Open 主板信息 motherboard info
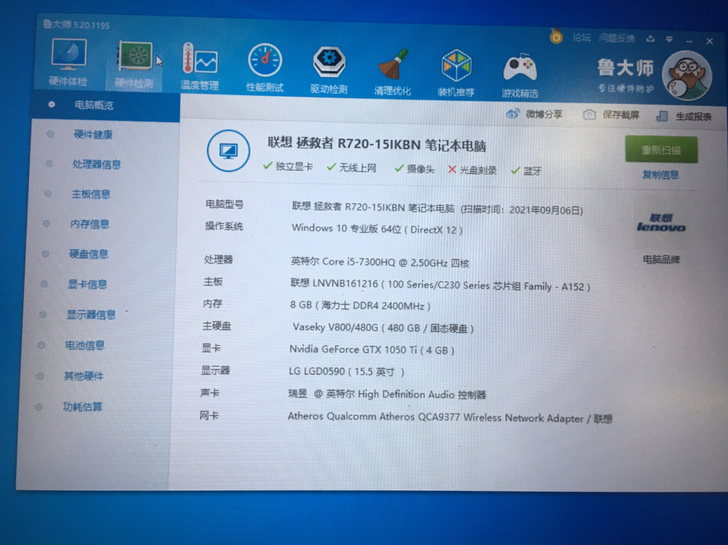 click(91, 194)
